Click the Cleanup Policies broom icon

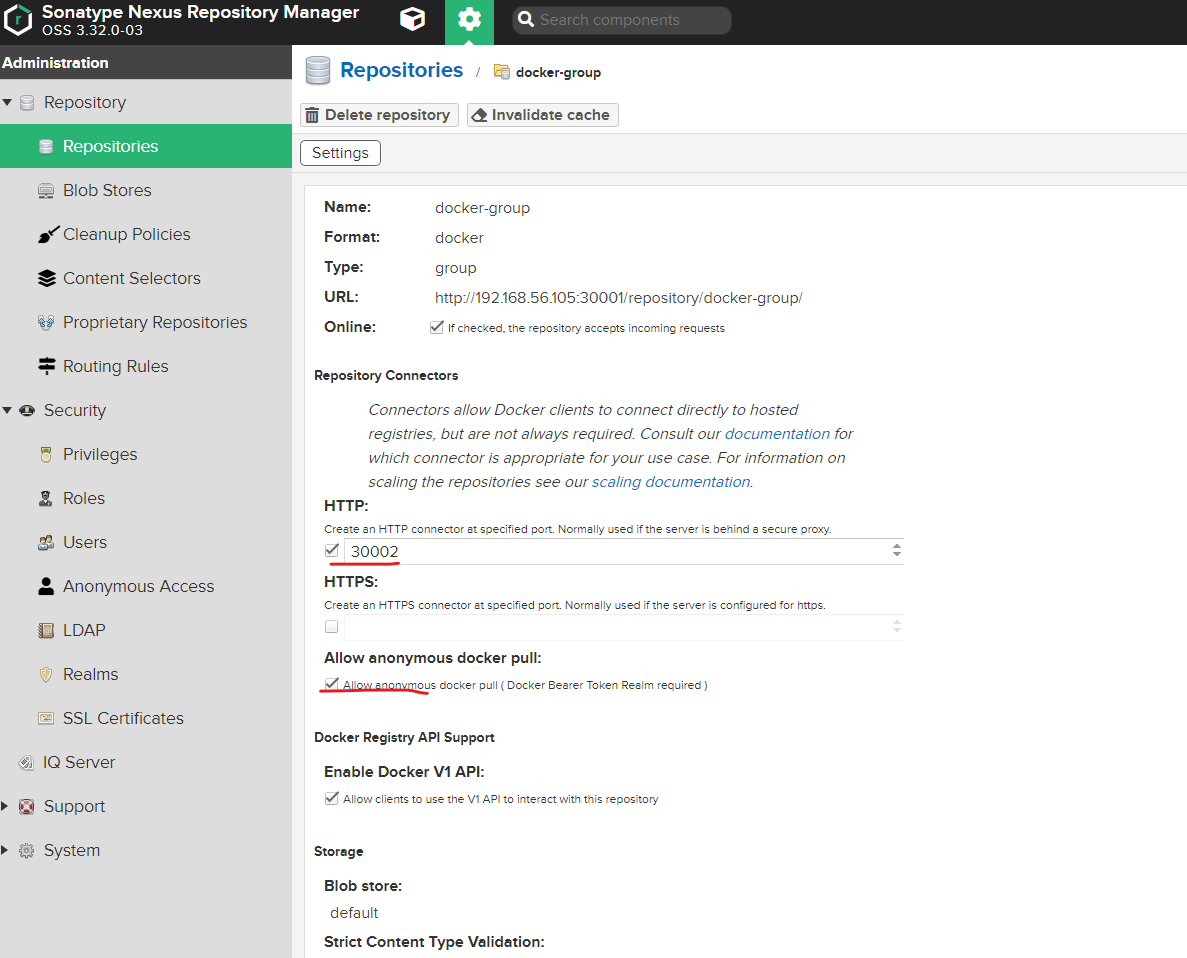click(47, 234)
